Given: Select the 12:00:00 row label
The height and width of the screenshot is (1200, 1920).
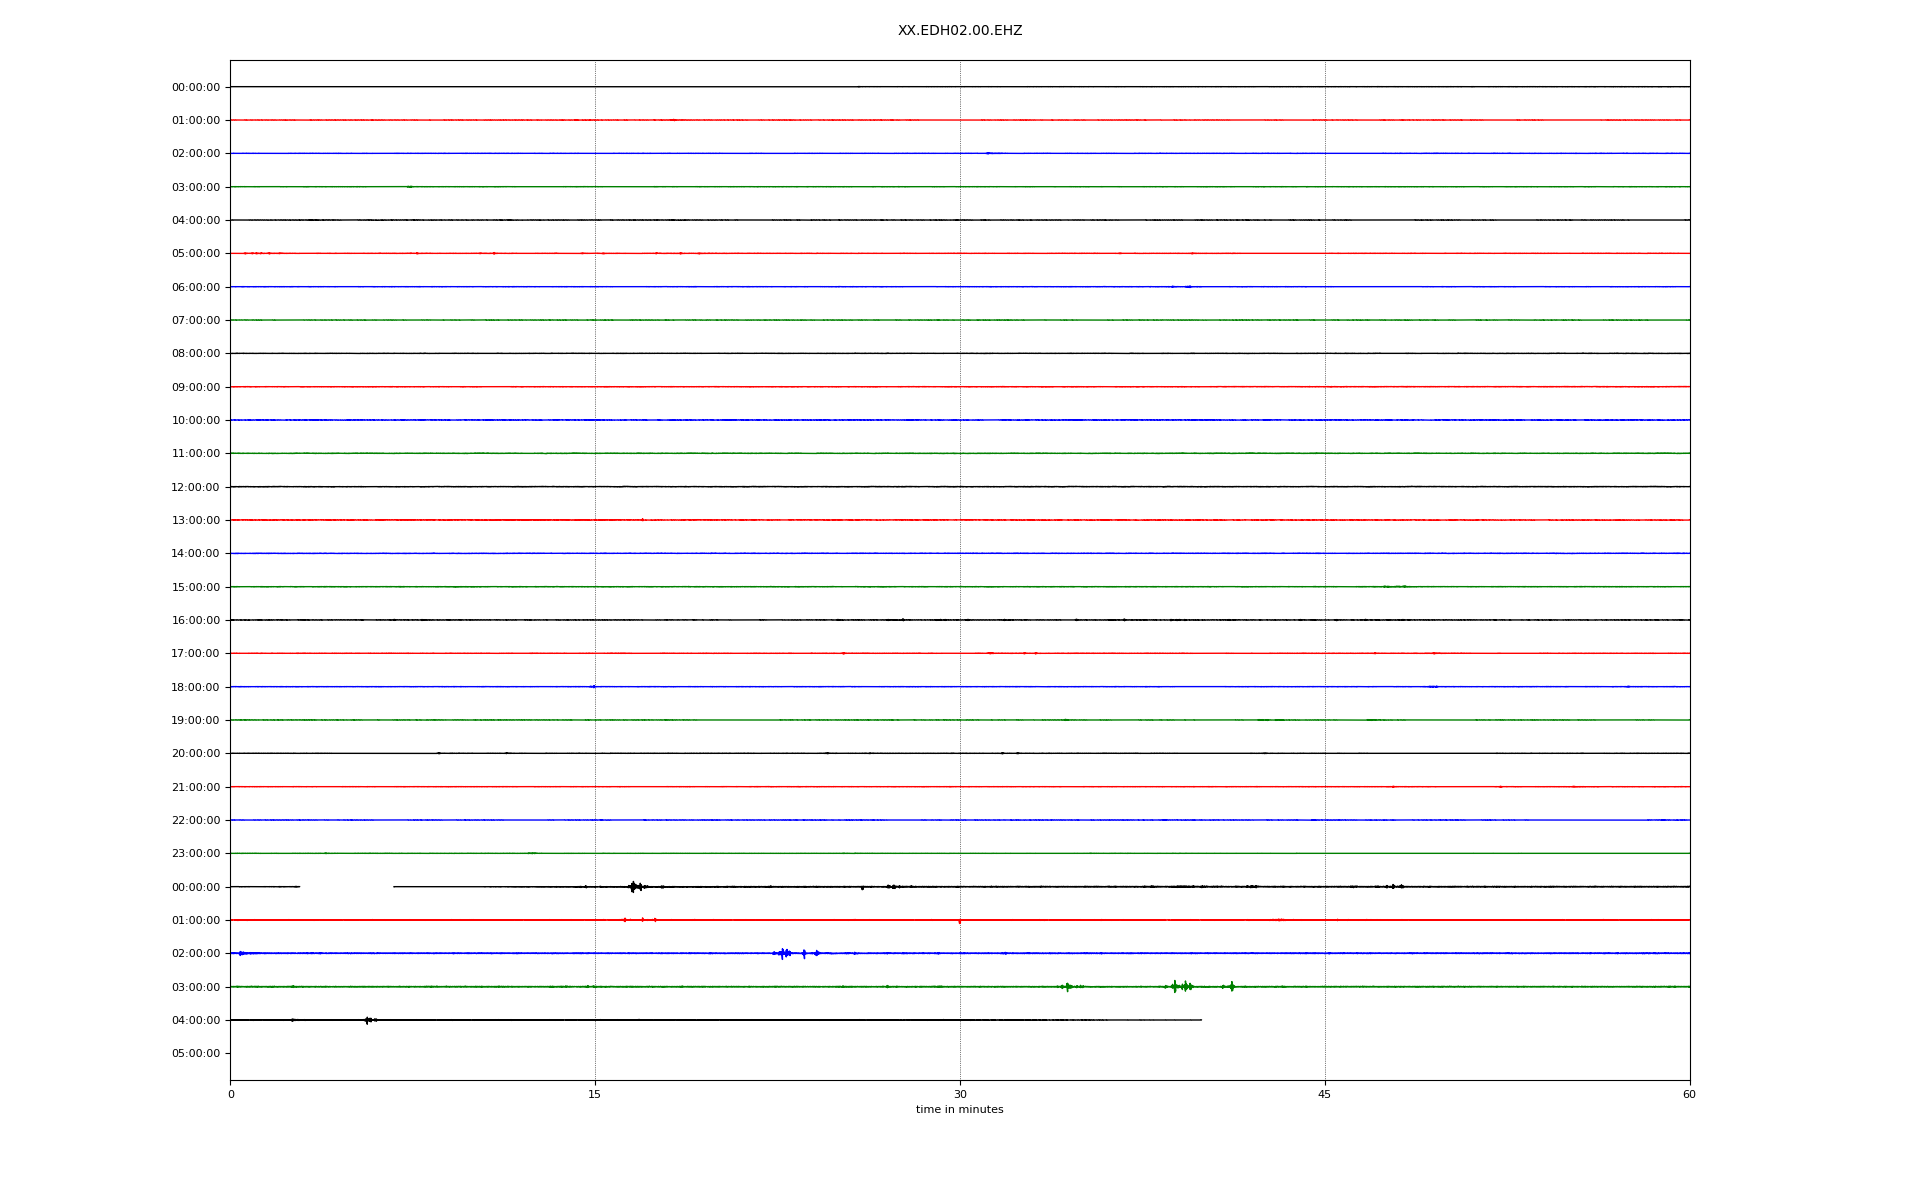Looking at the screenshot, I should [x=195, y=487].
